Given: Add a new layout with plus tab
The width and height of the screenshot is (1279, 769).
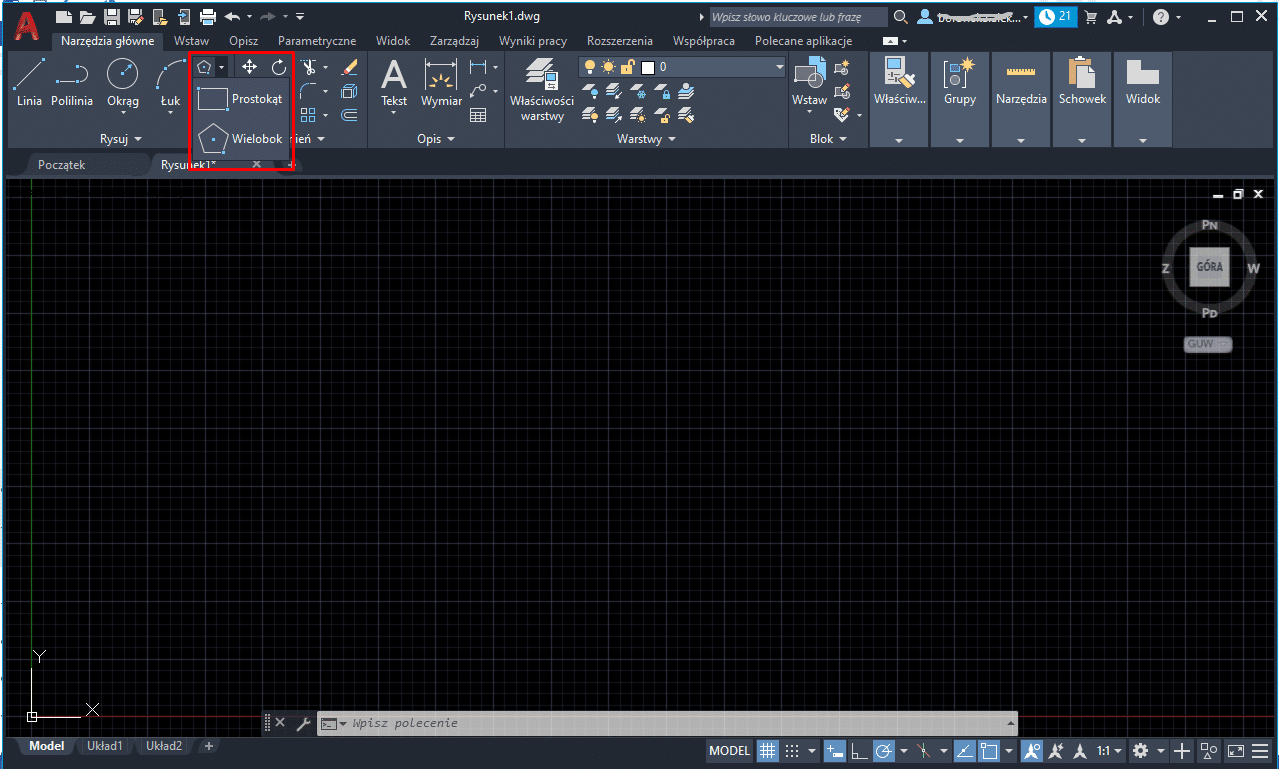Looking at the screenshot, I should coord(208,746).
